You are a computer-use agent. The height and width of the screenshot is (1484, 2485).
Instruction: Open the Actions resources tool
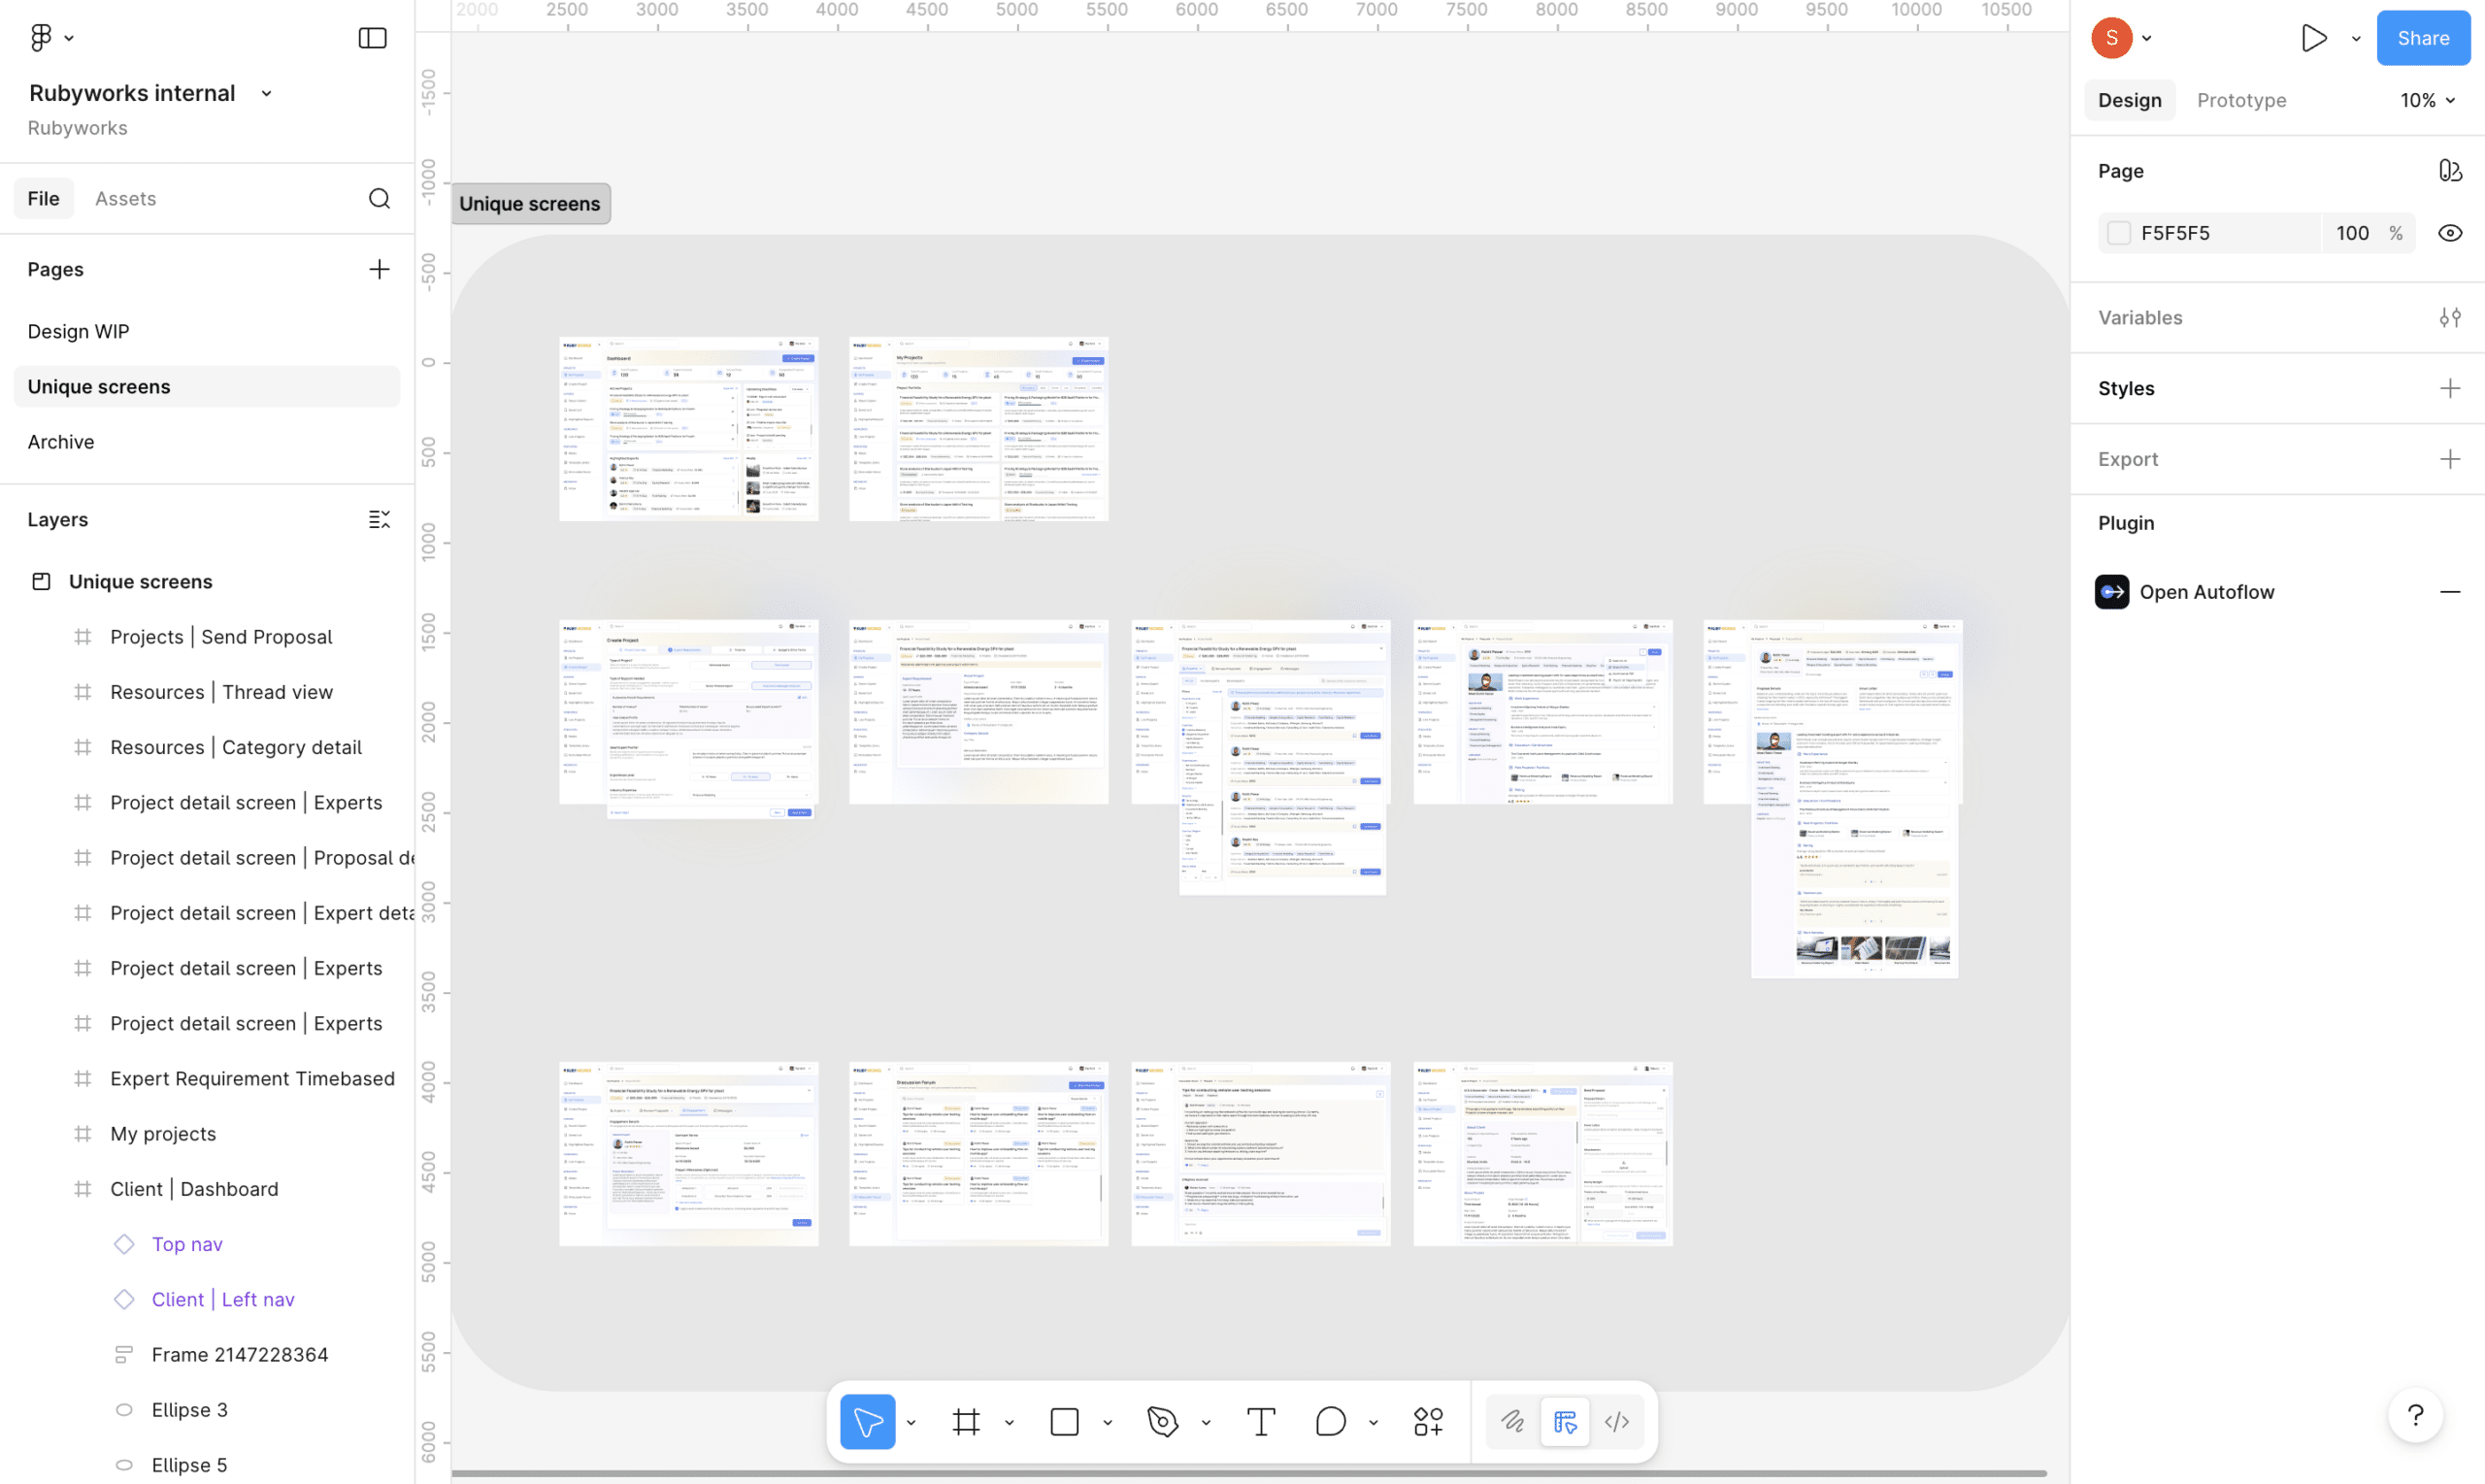tap(1428, 1421)
